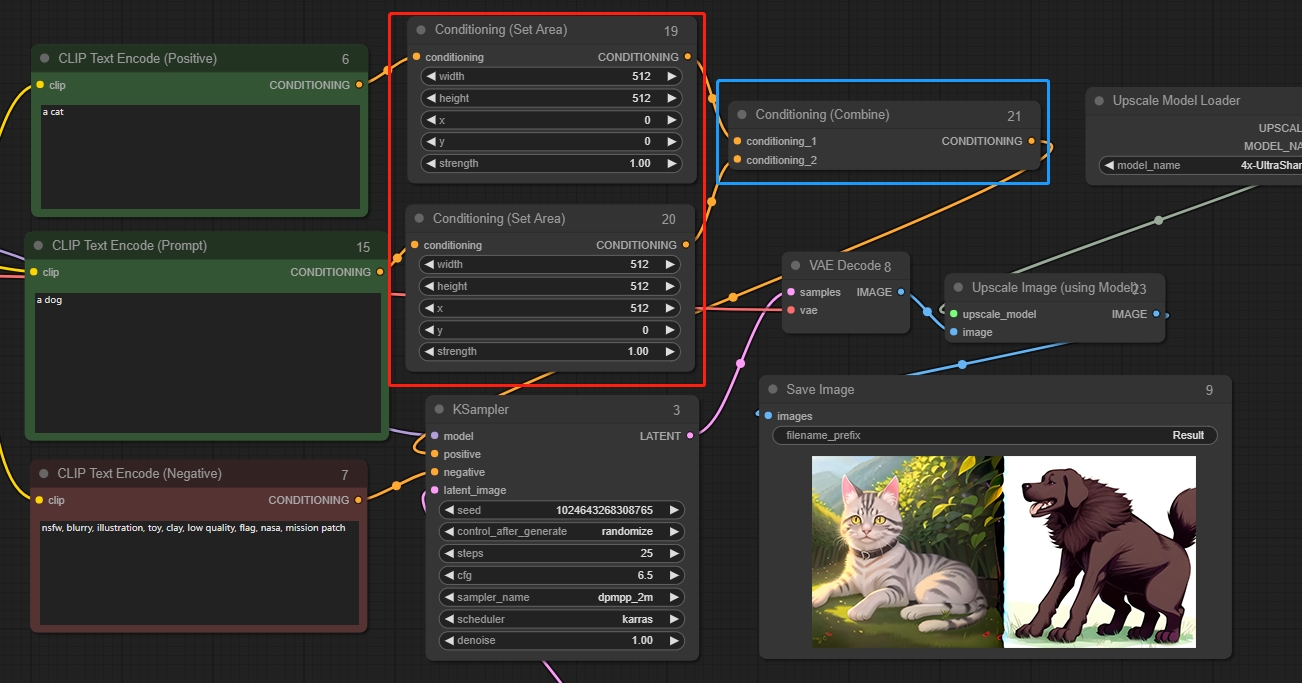
Task: Click the upscale_model input socket
Action: coord(954,314)
